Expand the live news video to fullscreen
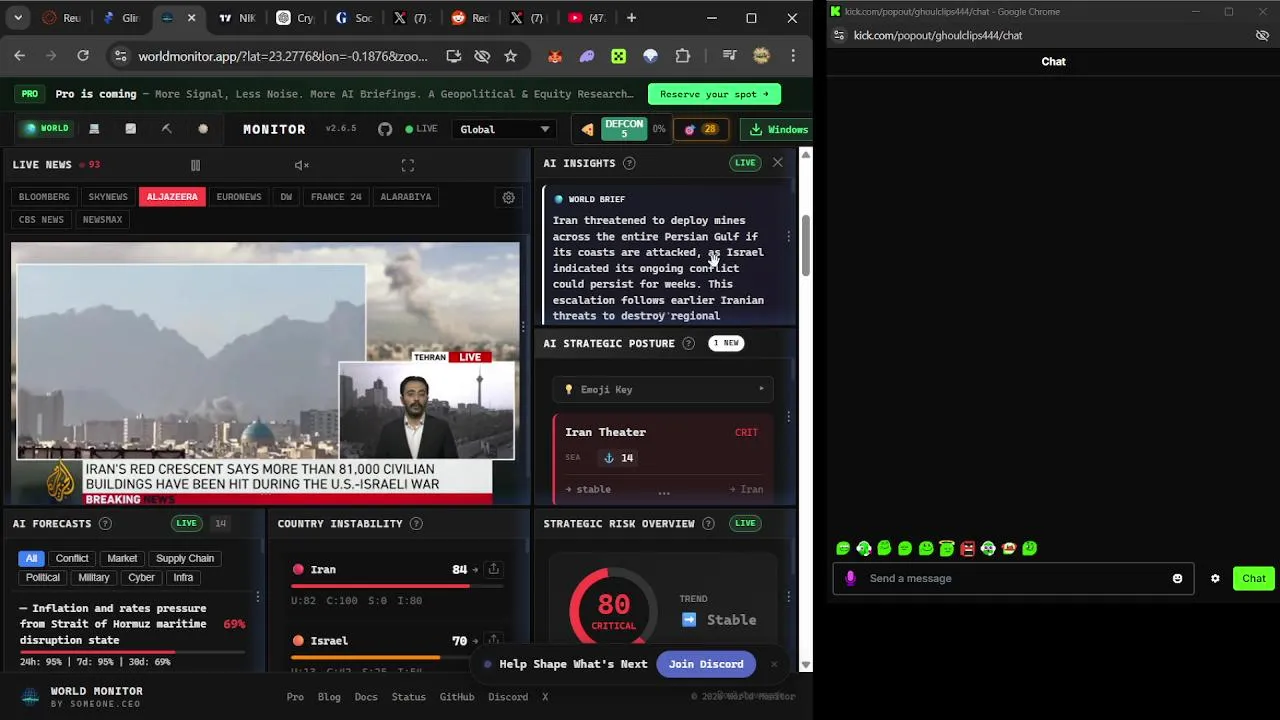Screen dimensions: 1280x720 pos(408,165)
